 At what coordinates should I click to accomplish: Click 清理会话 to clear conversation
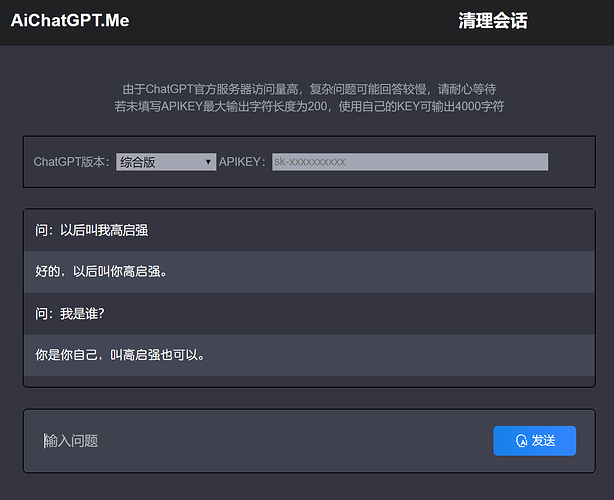click(x=492, y=21)
